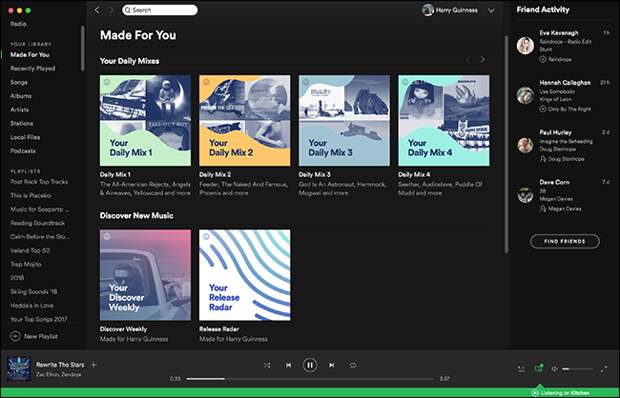Open the This Is Placebo playlist
Screen dimensions: 620x398
[31, 196]
